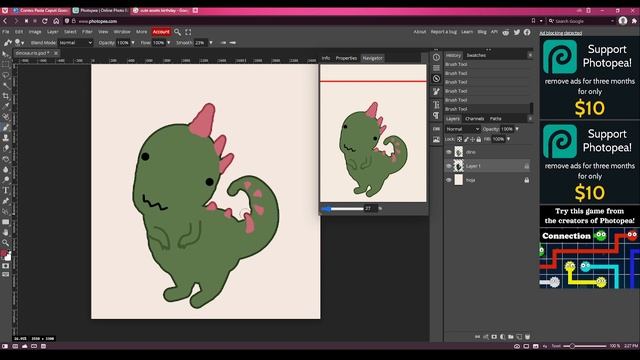Select the Crop tool
The width and height of the screenshot is (640, 360).
[x=5, y=96]
